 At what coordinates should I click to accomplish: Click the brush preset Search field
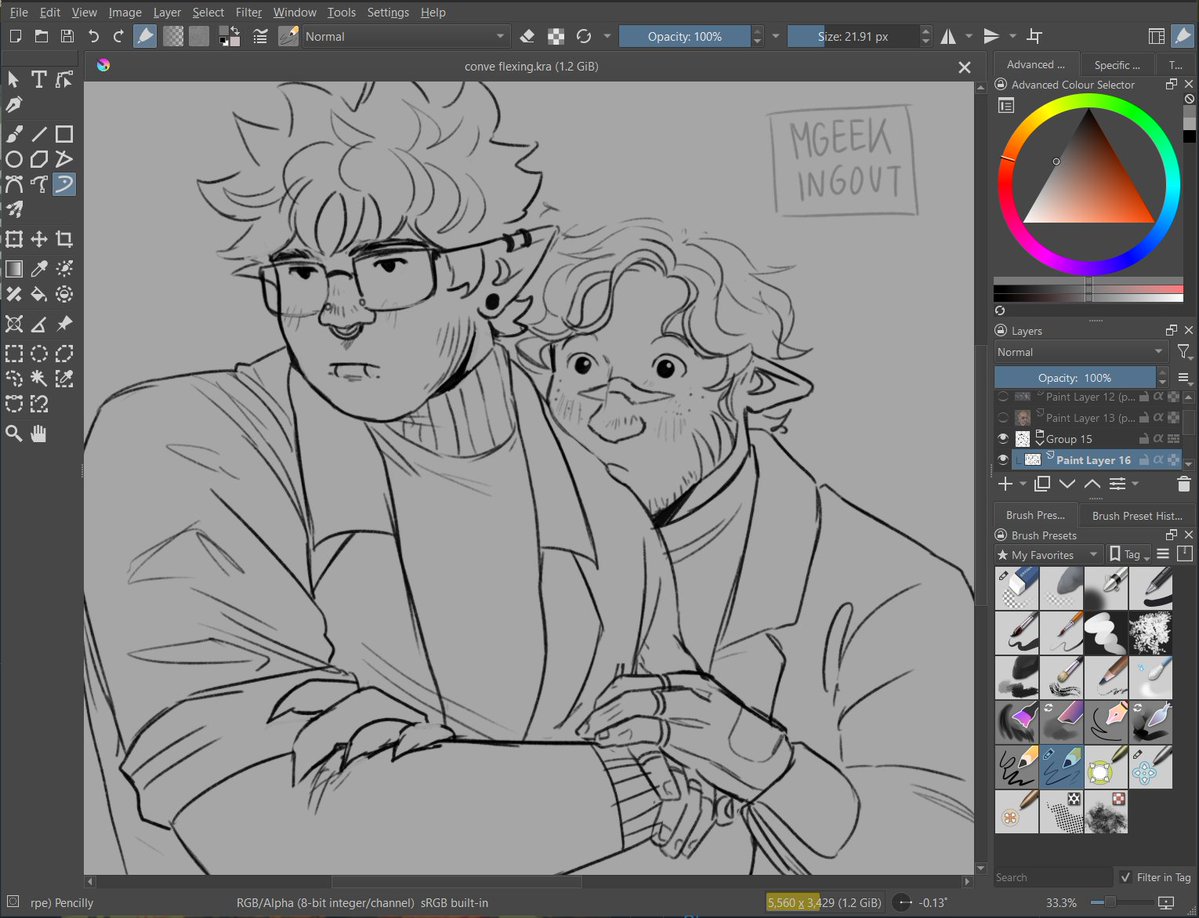coord(1053,877)
